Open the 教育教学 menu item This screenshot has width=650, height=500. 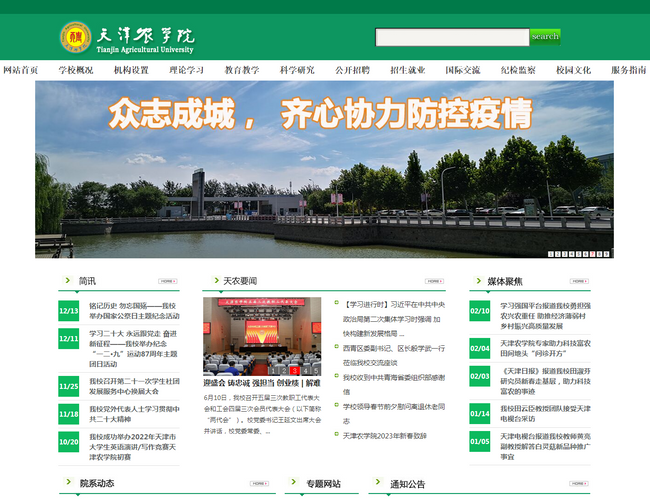242,70
